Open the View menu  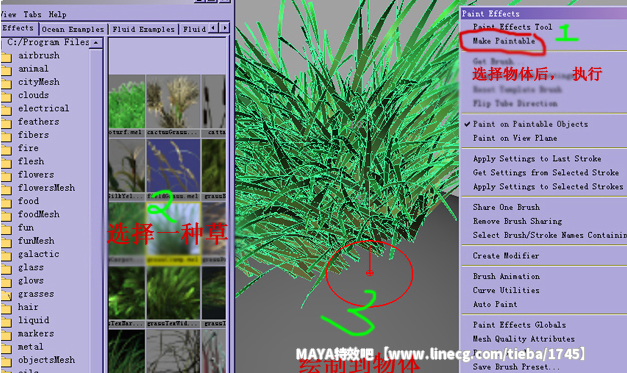pos(8,14)
